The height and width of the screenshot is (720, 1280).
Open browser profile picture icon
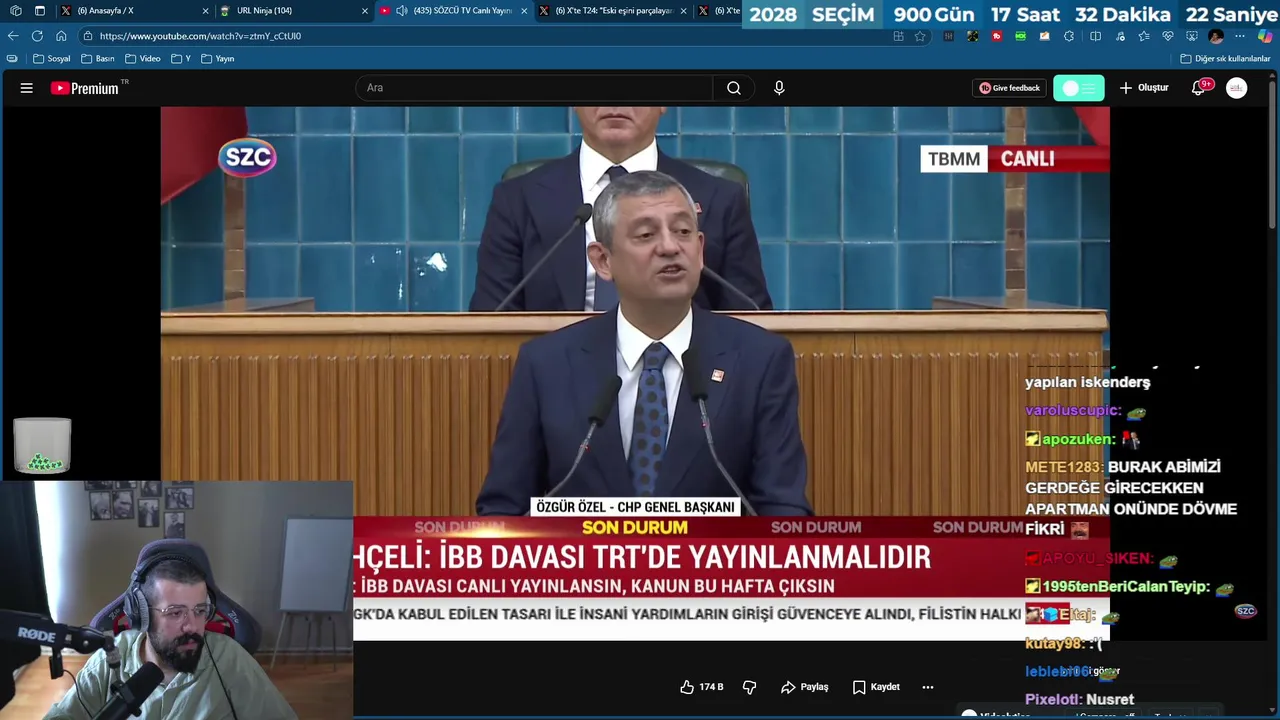tap(1215, 36)
